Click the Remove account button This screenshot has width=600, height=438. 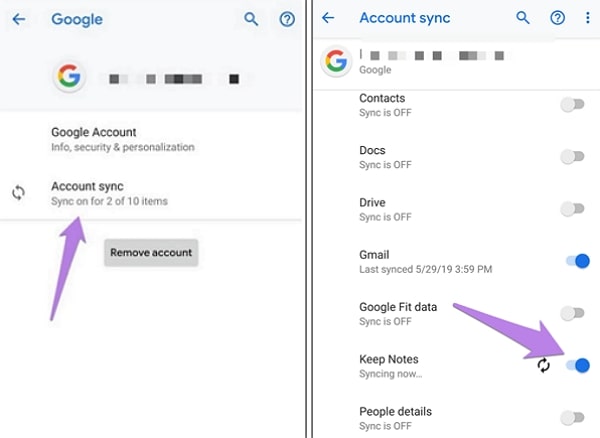151,252
